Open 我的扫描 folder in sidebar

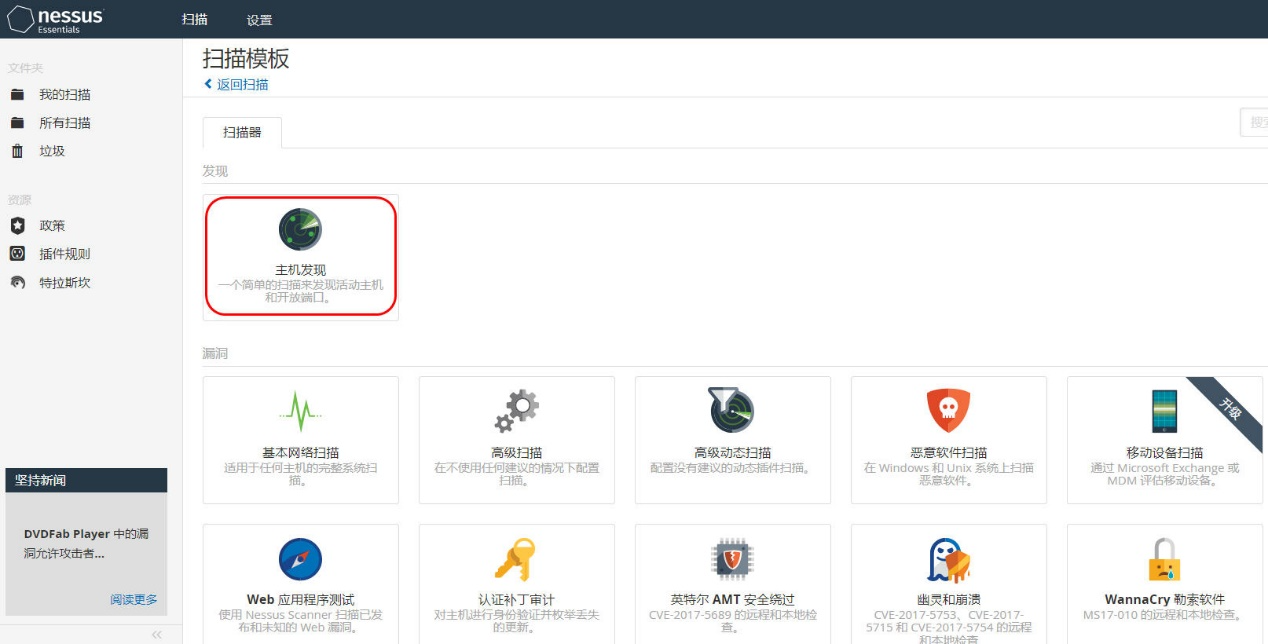[65, 94]
